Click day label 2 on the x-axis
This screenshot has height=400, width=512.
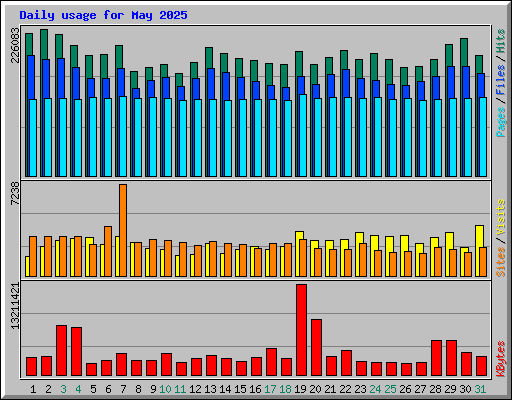click(48, 389)
